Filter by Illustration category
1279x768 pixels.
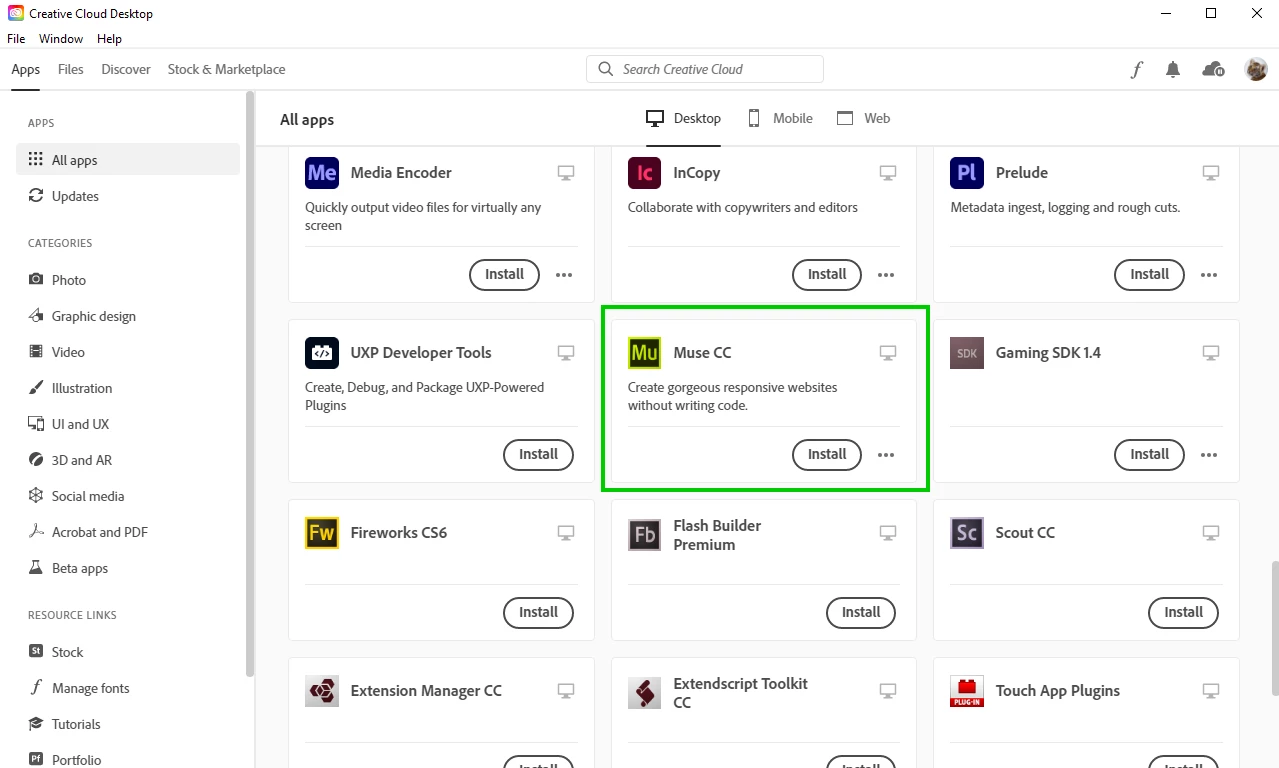(x=128, y=388)
